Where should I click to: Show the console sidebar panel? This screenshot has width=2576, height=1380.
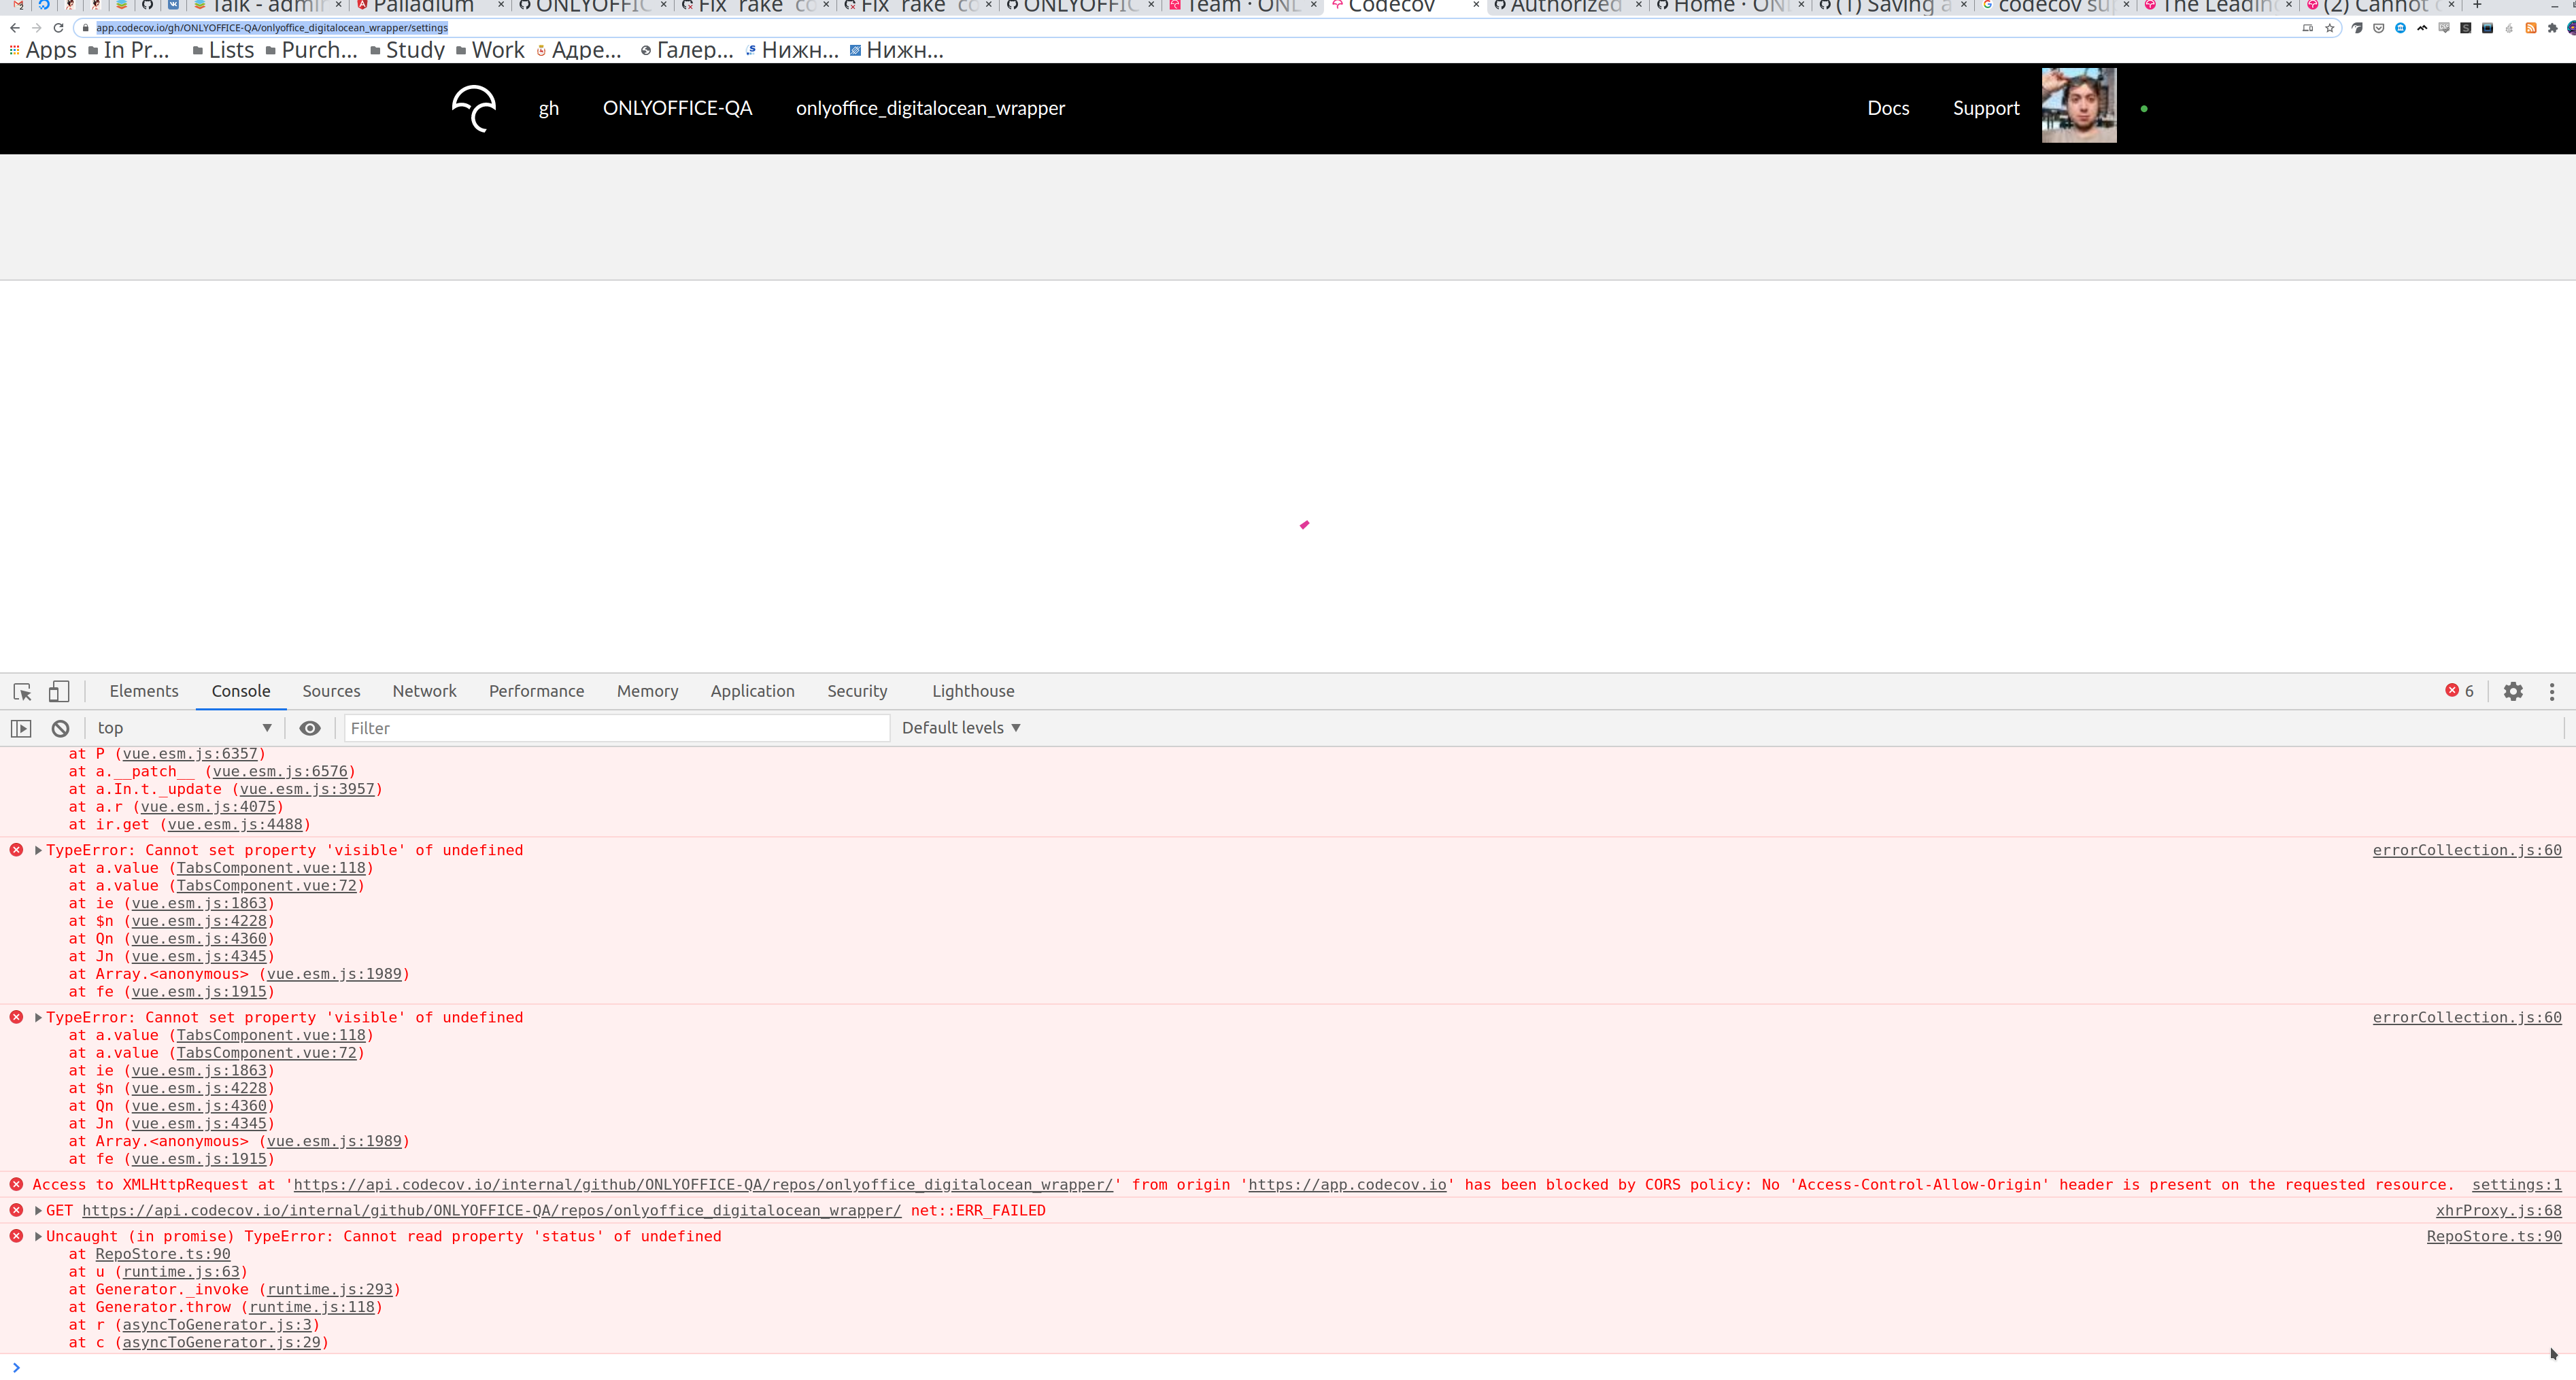pos(21,728)
